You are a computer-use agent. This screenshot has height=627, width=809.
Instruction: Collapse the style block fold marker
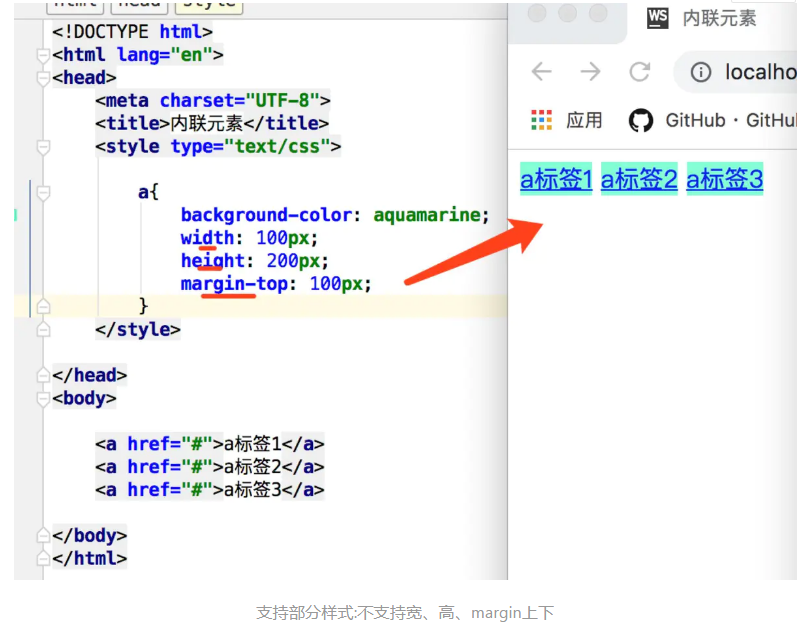pyautogui.click(x=42, y=146)
